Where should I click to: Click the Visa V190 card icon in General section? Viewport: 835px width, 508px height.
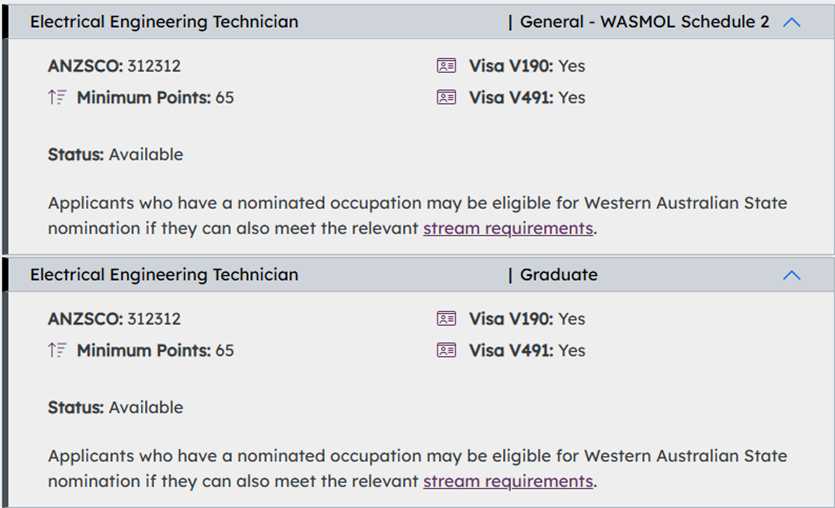pos(446,66)
